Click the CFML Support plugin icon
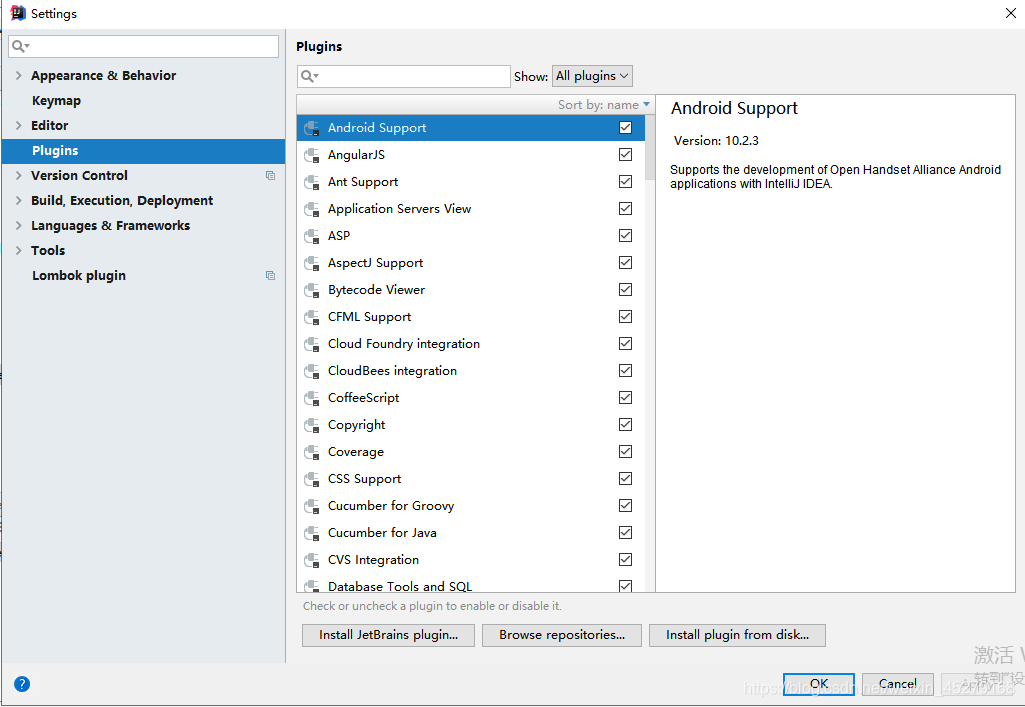Screen dimensions: 1025x707 click(x=312, y=317)
